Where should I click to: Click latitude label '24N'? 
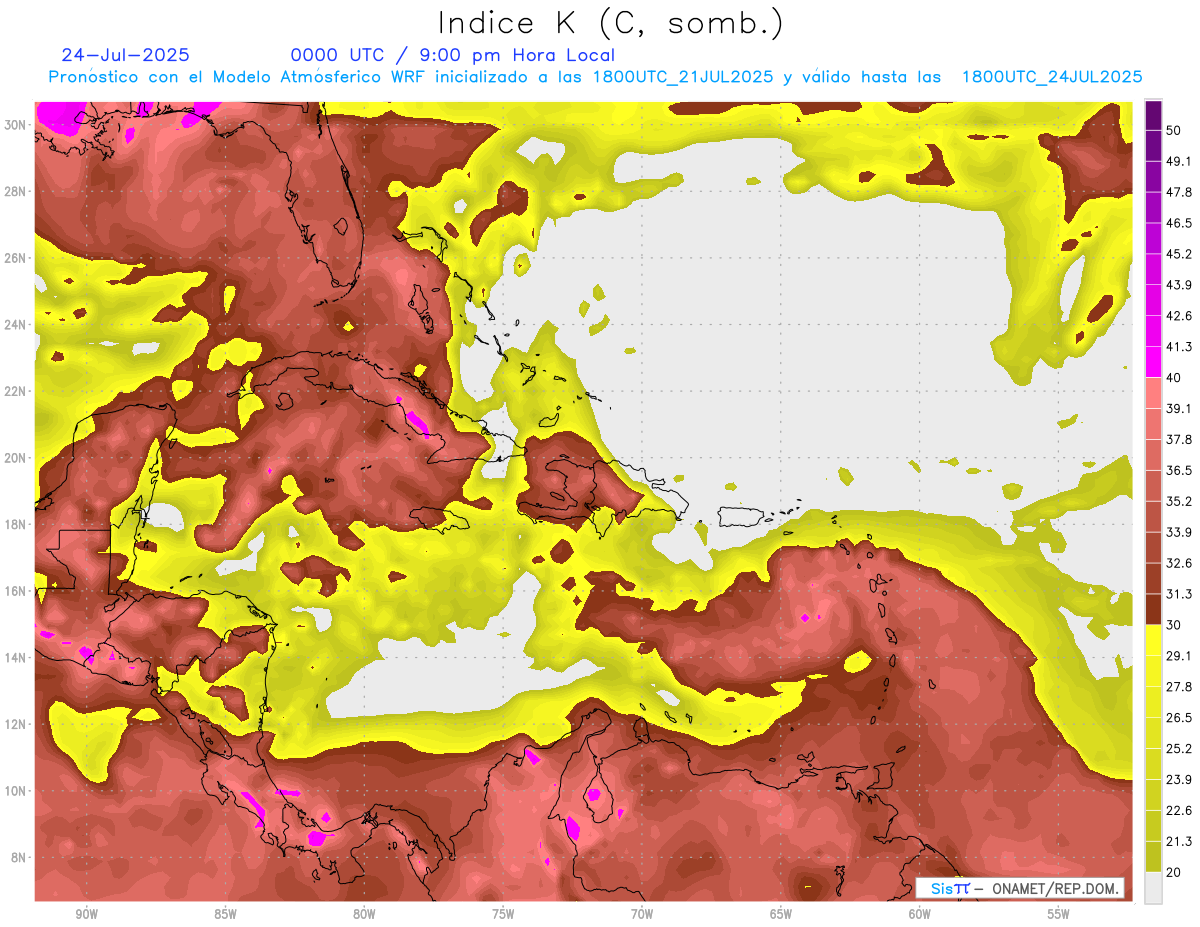[x=17, y=325]
